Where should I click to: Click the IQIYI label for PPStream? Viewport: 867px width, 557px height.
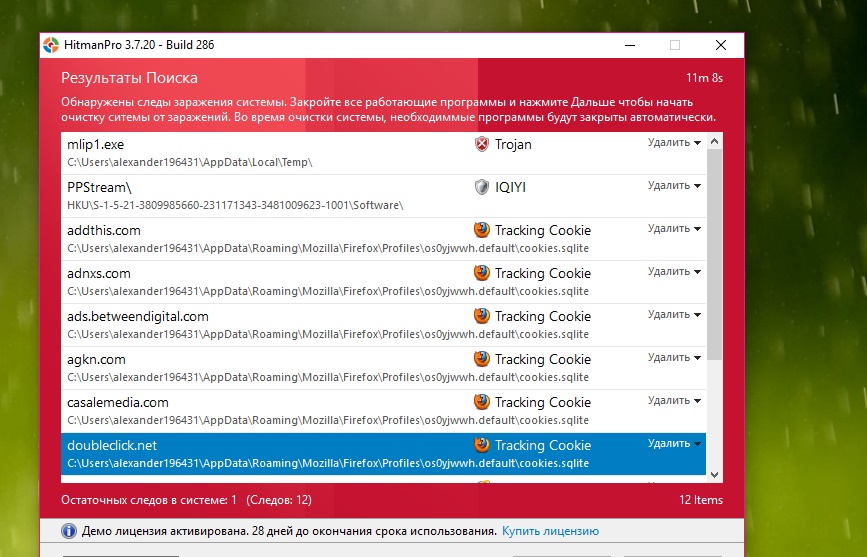click(x=510, y=188)
